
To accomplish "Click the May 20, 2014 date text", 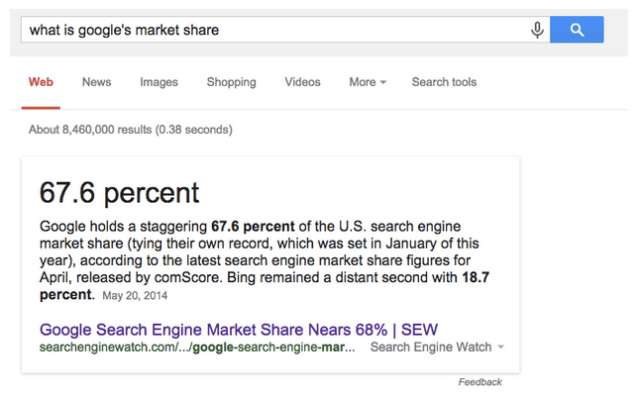I will (x=135, y=296).
